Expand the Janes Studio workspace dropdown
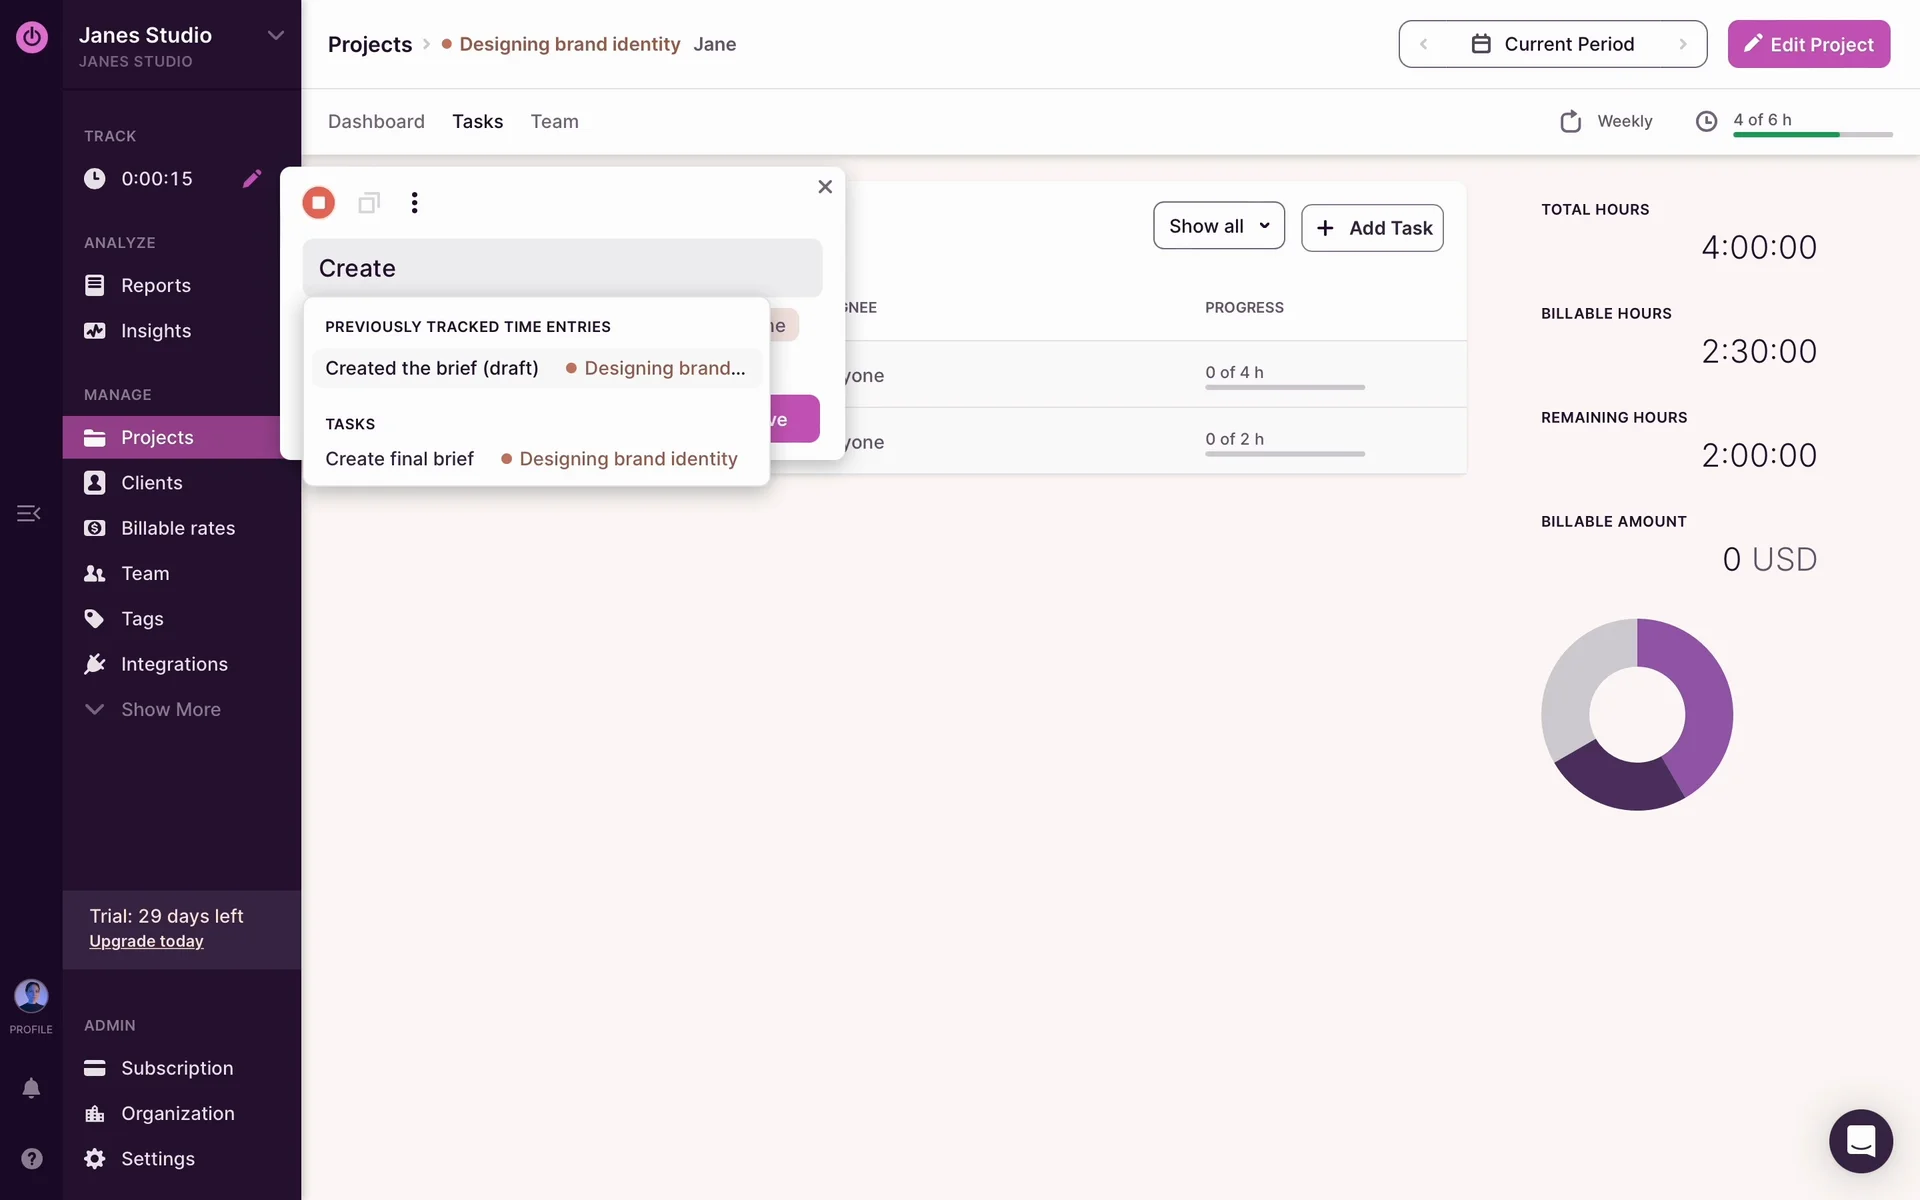Screen dimensions: 1920x1200 click(x=275, y=35)
